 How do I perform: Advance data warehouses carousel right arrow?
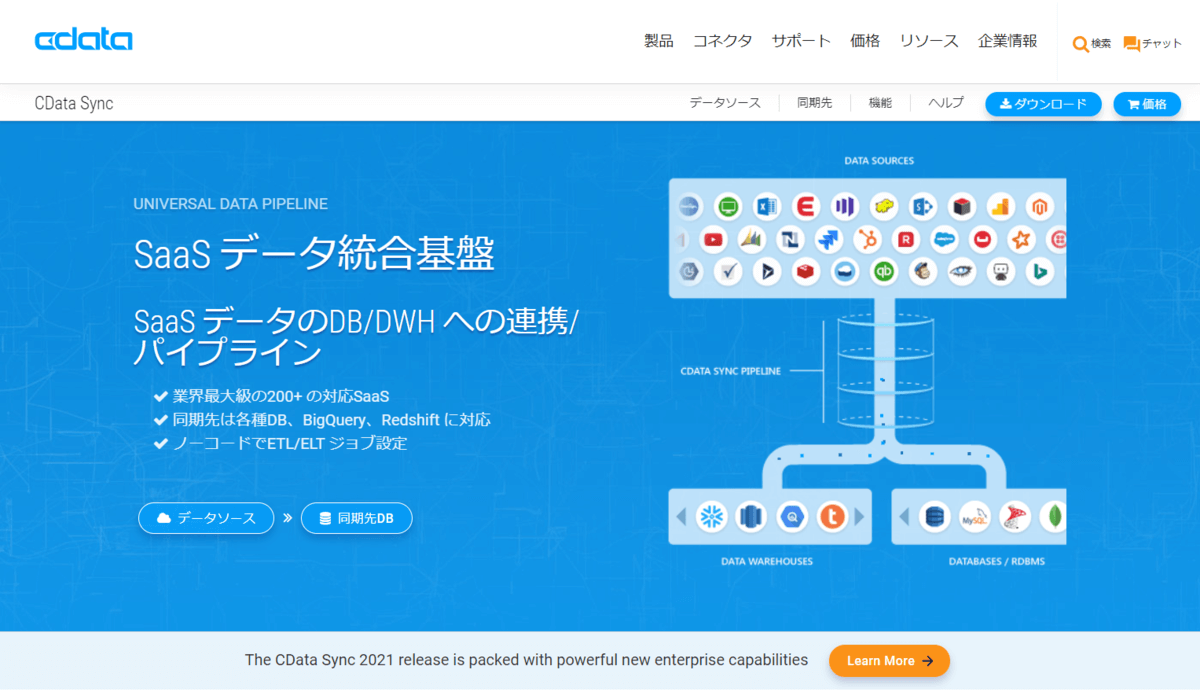(x=859, y=517)
